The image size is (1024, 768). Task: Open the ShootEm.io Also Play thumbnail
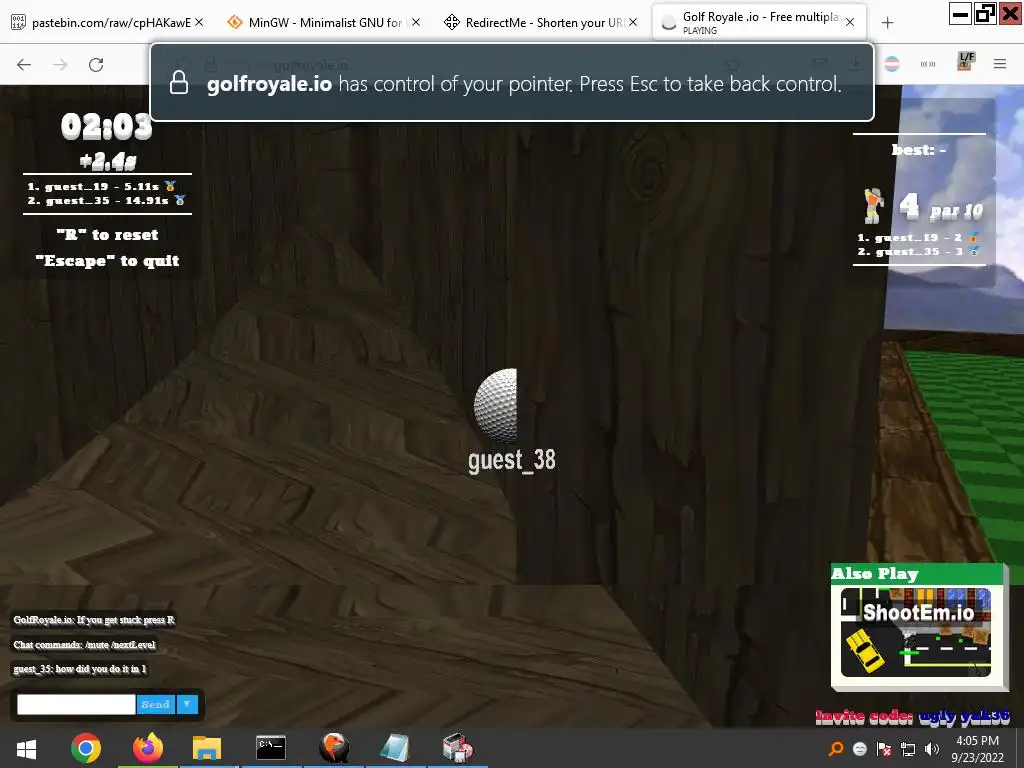916,632
